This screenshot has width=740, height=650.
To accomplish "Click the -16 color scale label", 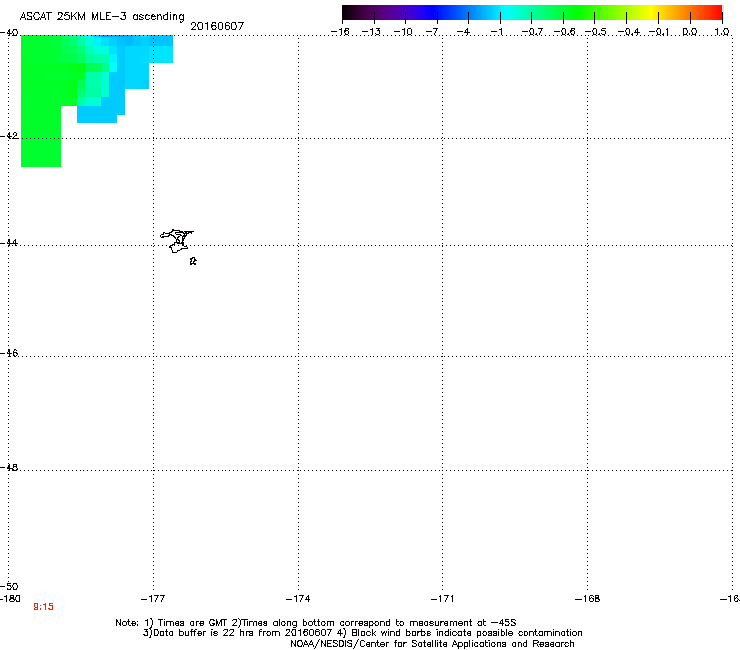I will pyautogui.click(x=340, y=32).
